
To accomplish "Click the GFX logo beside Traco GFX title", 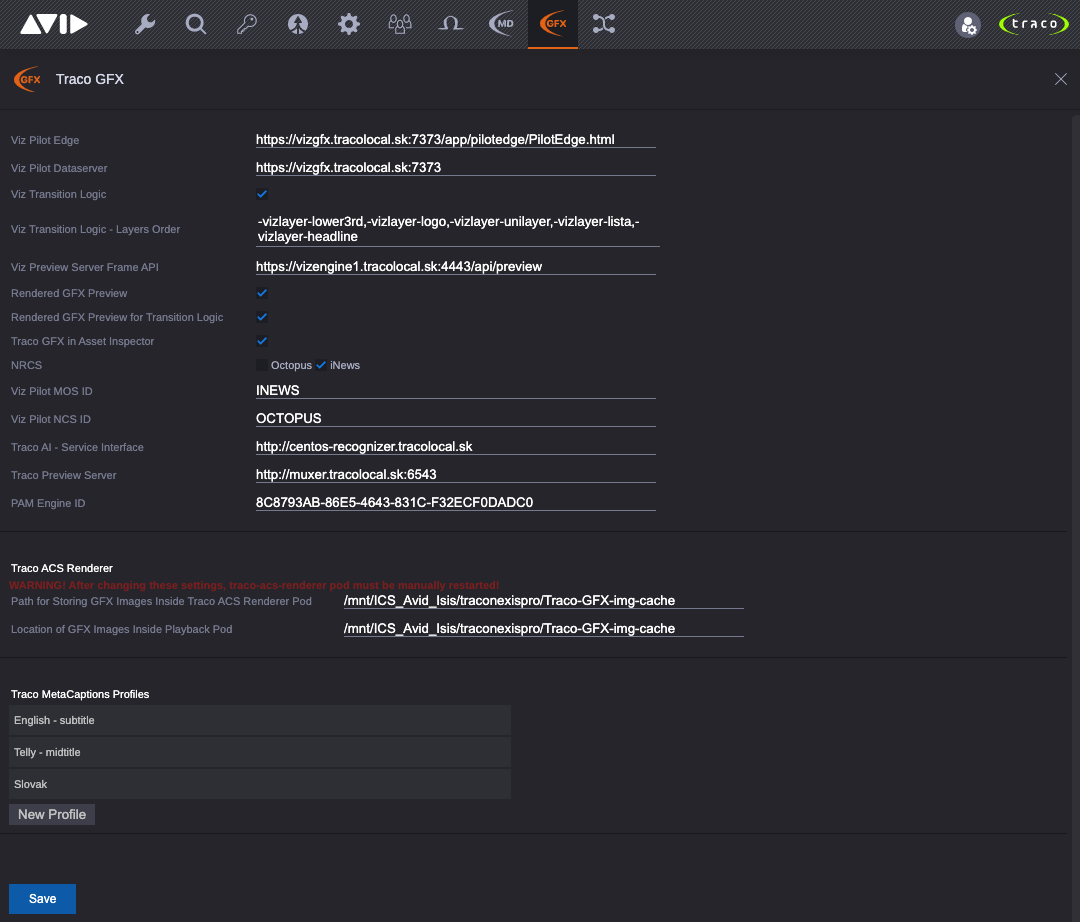I will pyautogui.click(x=28, y=79).
